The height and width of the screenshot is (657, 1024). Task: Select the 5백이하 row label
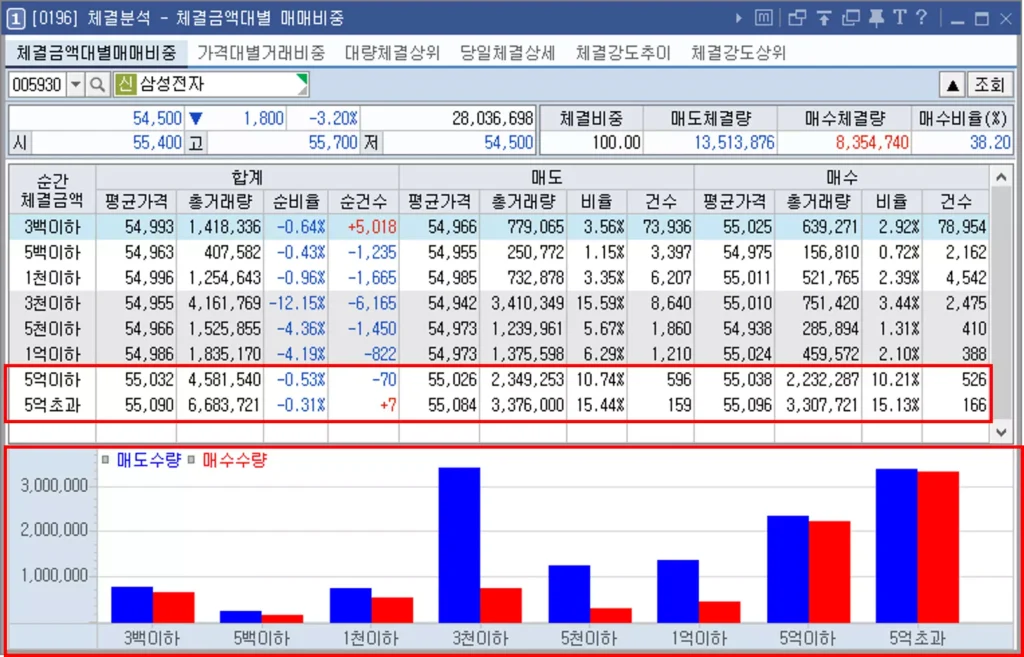[x=52, y=253]
